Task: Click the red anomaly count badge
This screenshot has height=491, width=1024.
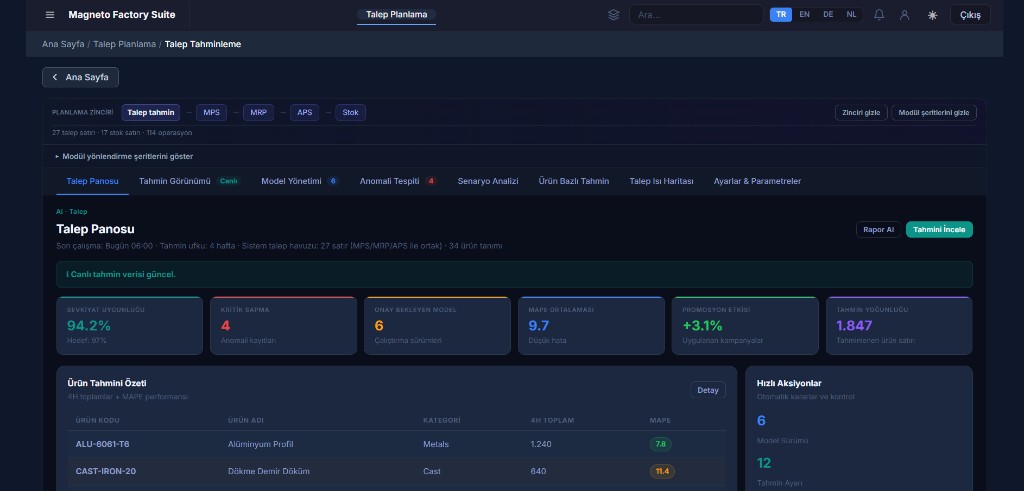Action: (431, 181)
